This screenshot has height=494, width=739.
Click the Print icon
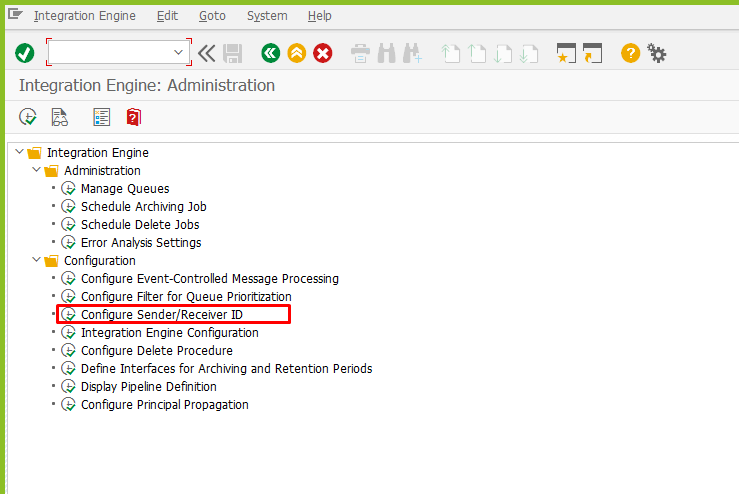[x=361, y=53]
